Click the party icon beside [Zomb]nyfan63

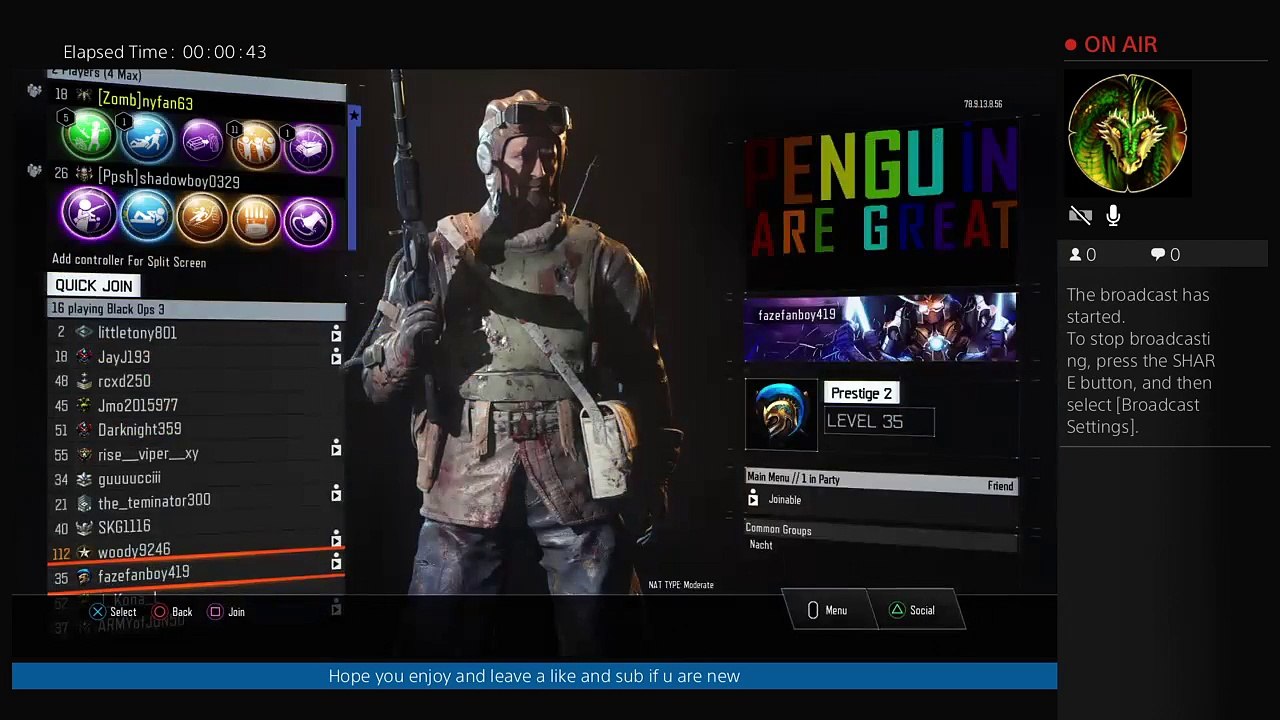tap(34, 92)
